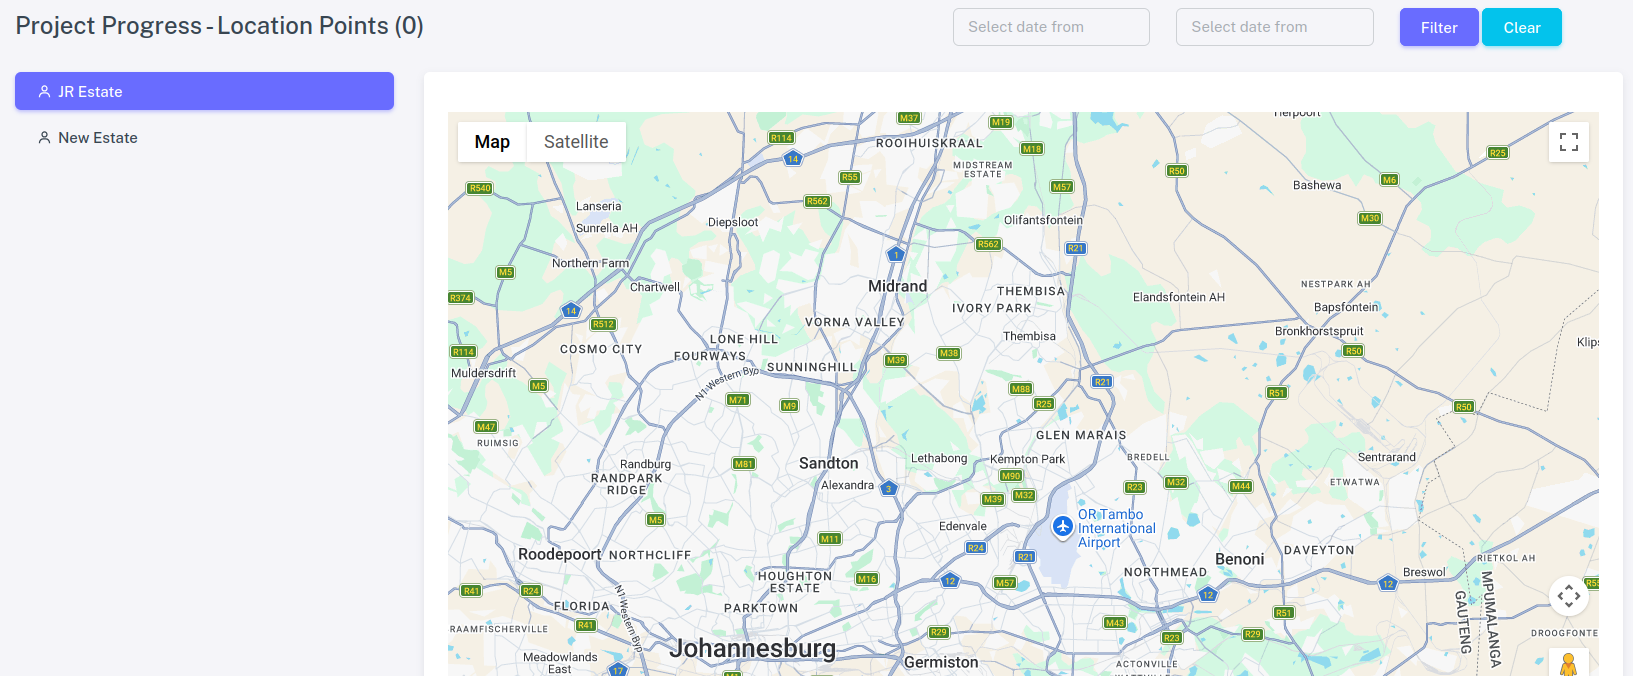The image size is (1633, 676).
Task: Click the user icon beside New Estate
Action: click(x=44, y=137)
